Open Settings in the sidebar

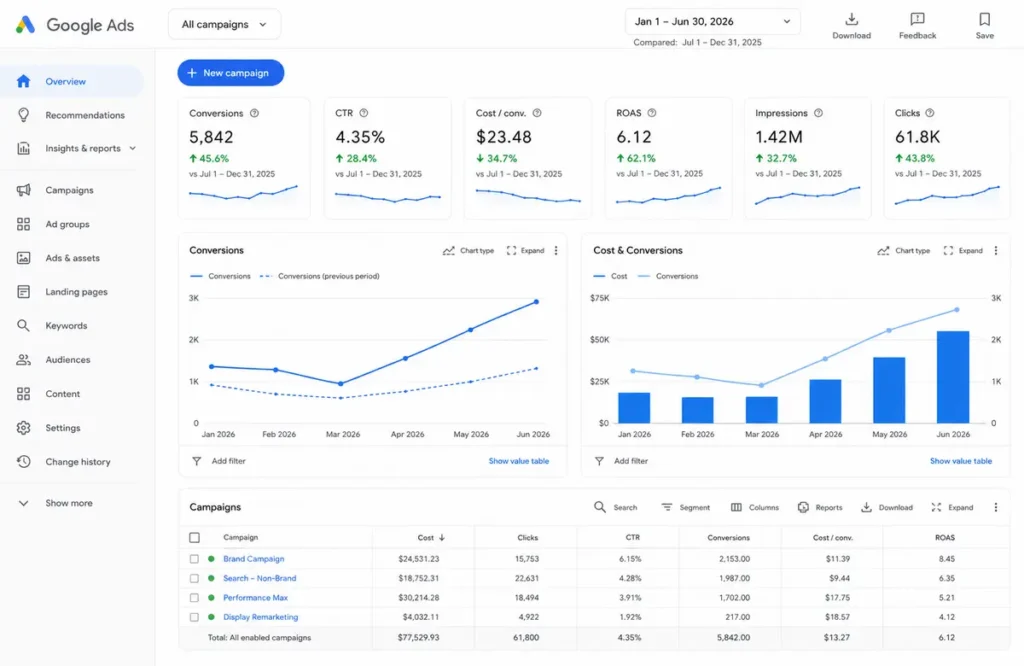[49, 428]
